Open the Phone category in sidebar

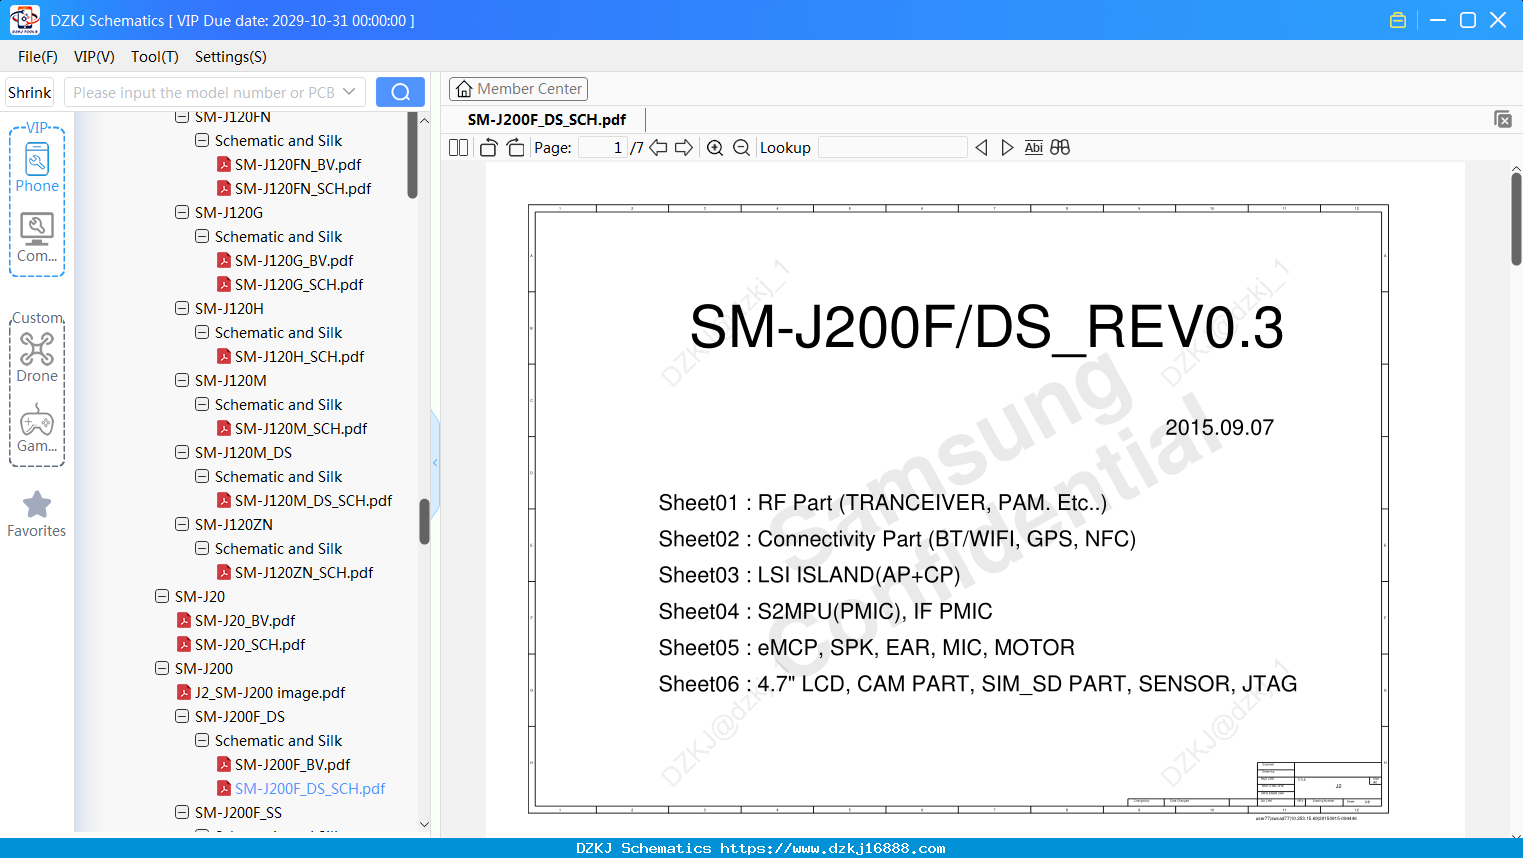37,167
